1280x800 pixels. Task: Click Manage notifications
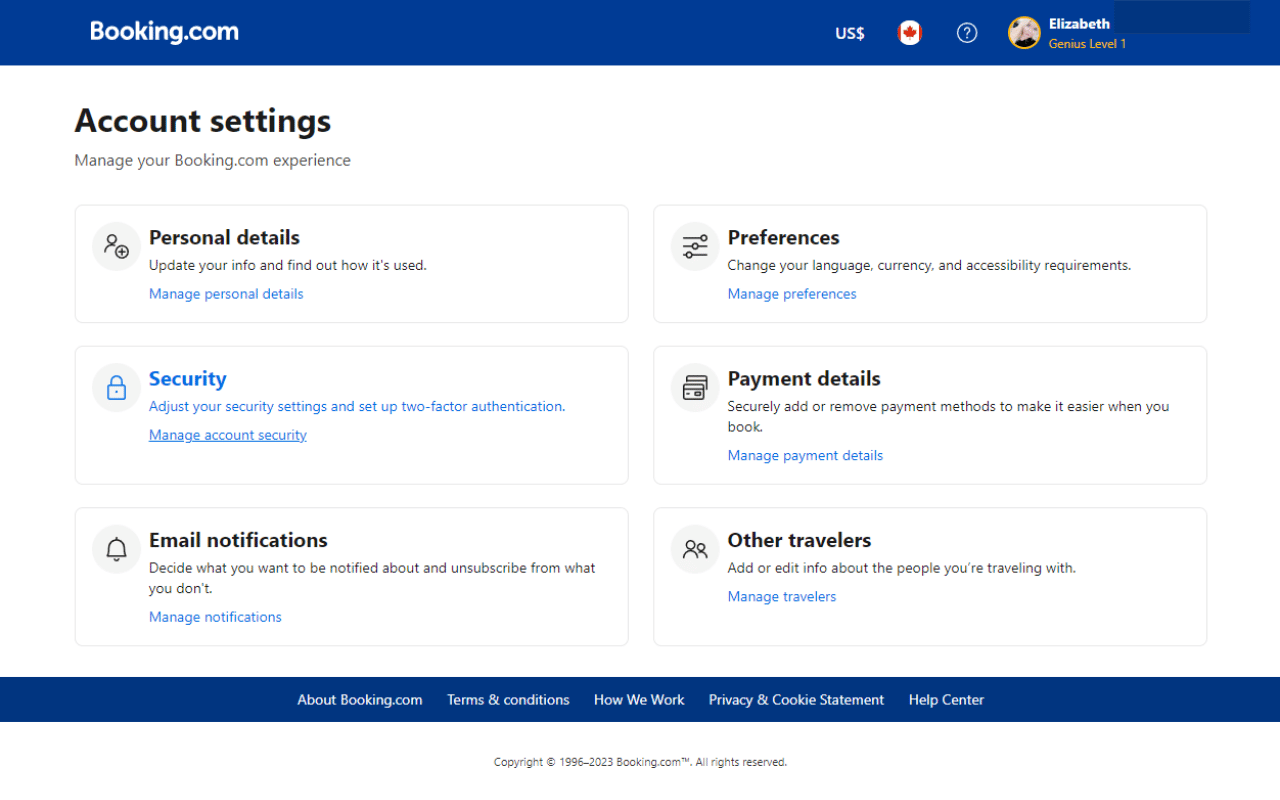pyautogui.click(x=215, y=616)
